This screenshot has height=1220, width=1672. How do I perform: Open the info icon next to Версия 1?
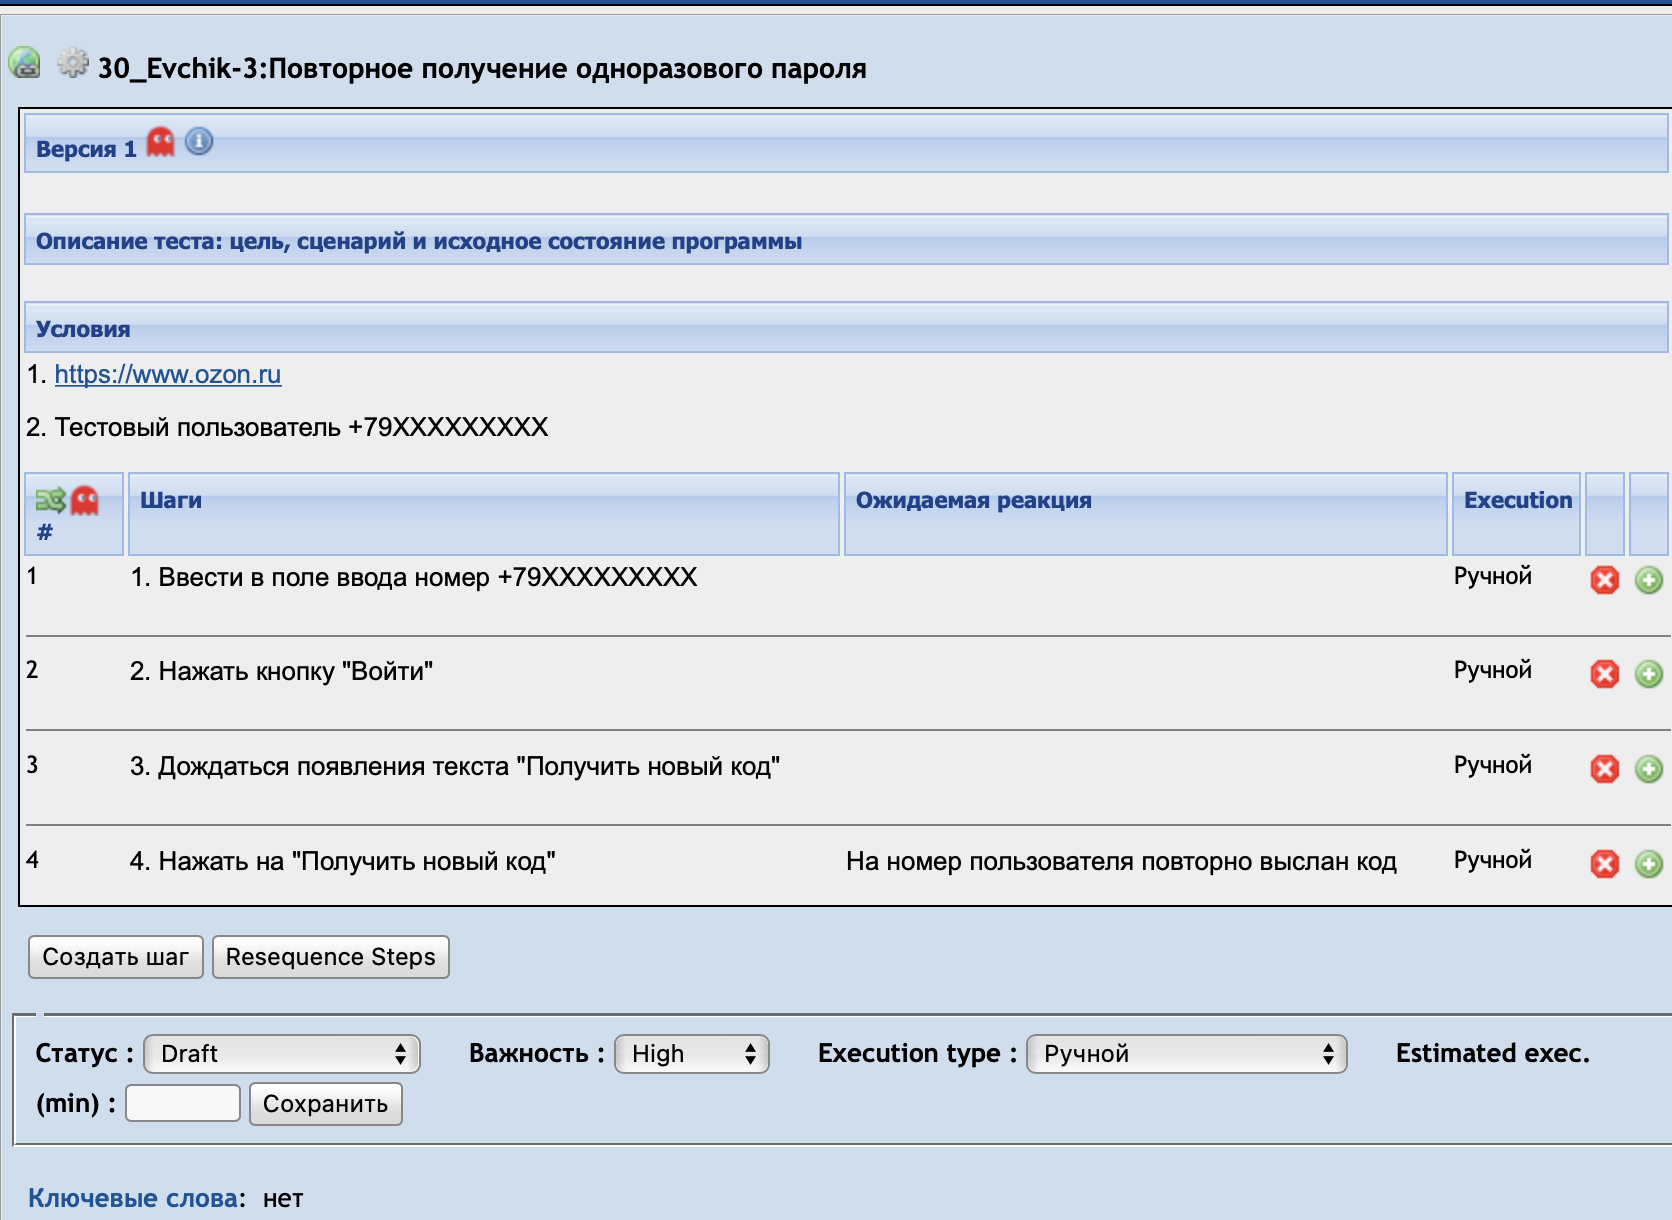tap(198, 142)
